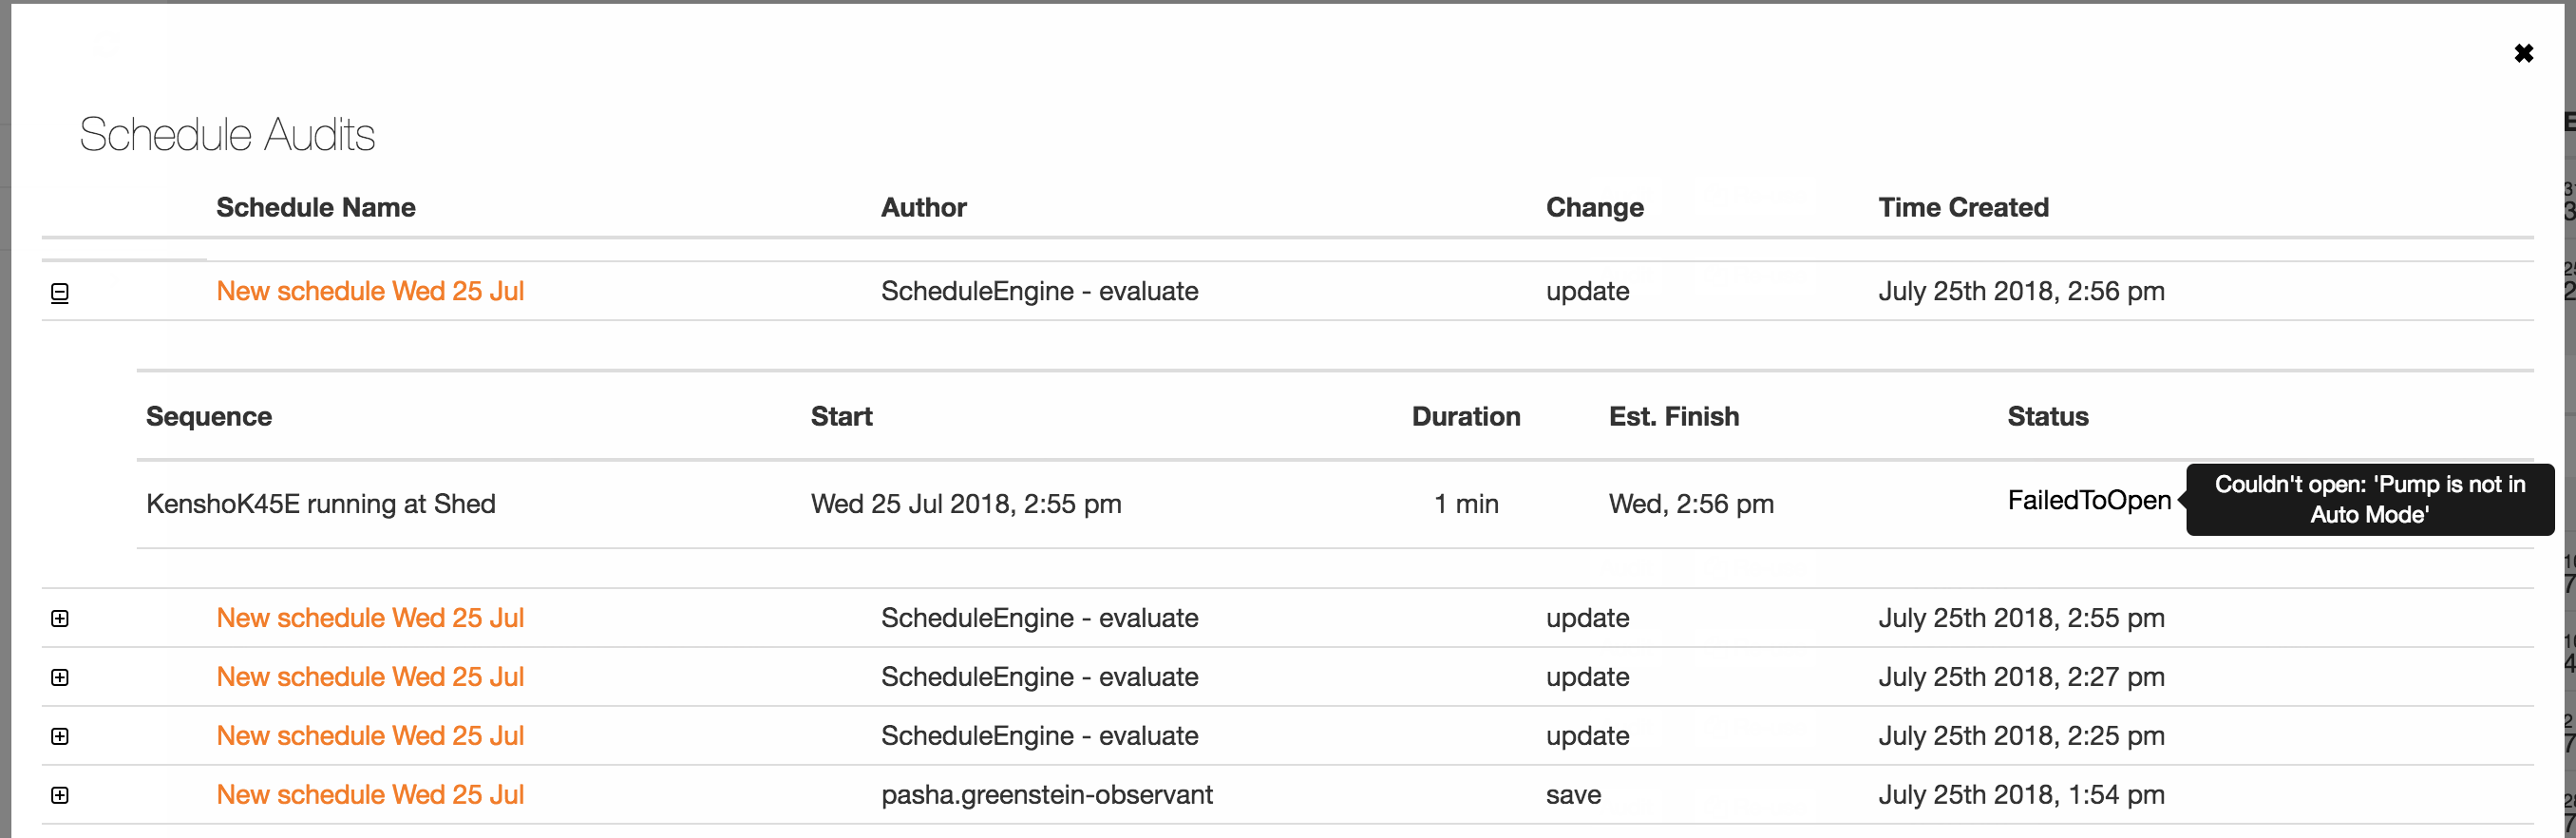2576x838 pixels.
Task: Click the Duration column header
Action: click(x=1465, y=417)
